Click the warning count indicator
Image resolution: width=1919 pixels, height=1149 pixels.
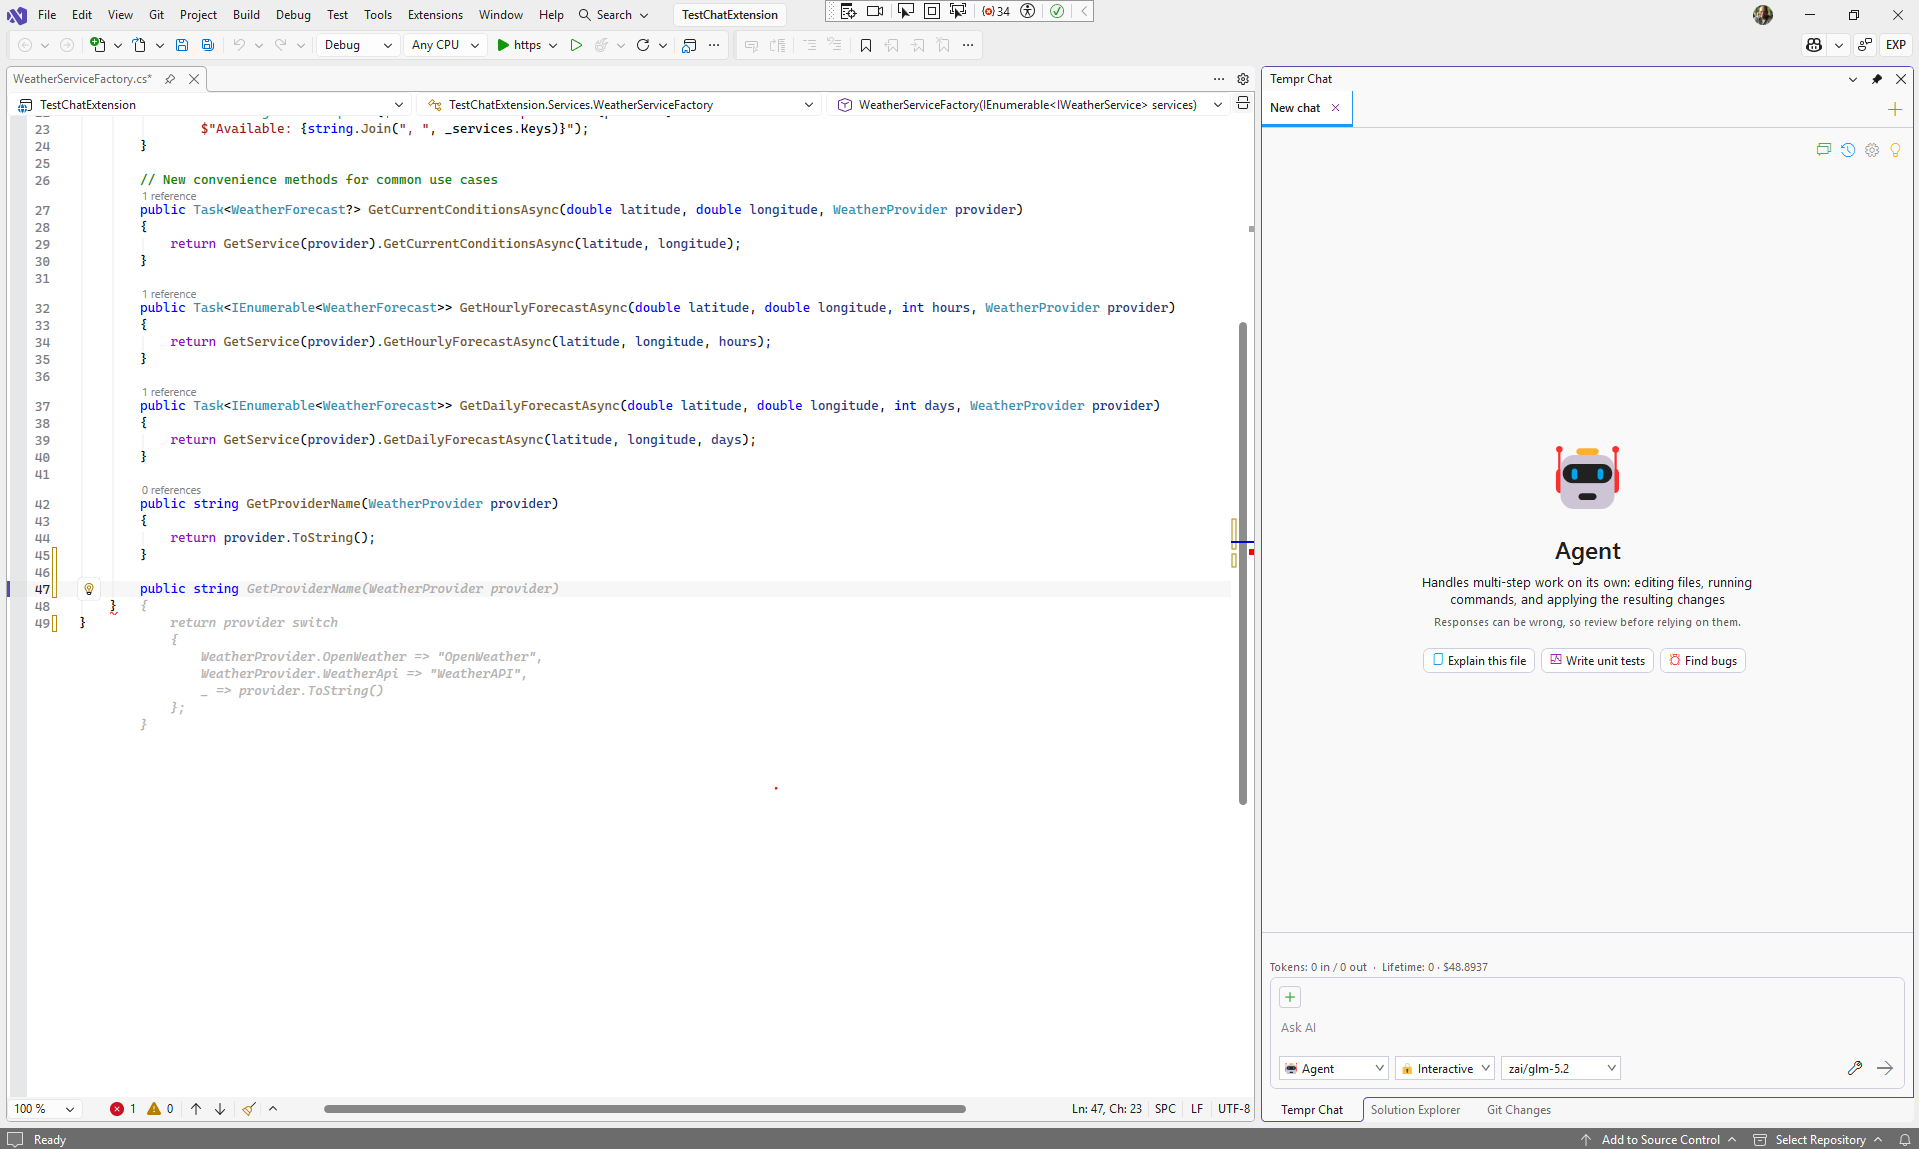tap(160, 1109)
